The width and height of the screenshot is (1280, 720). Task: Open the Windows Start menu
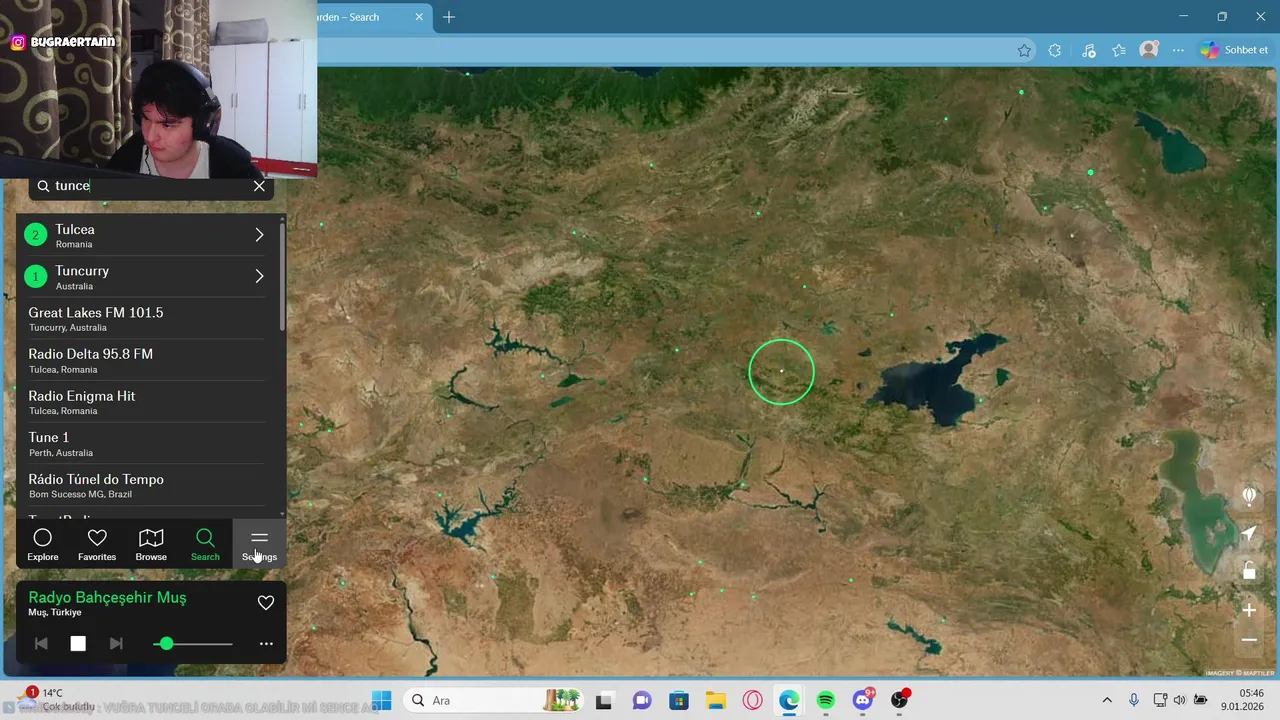coord(382,700)
